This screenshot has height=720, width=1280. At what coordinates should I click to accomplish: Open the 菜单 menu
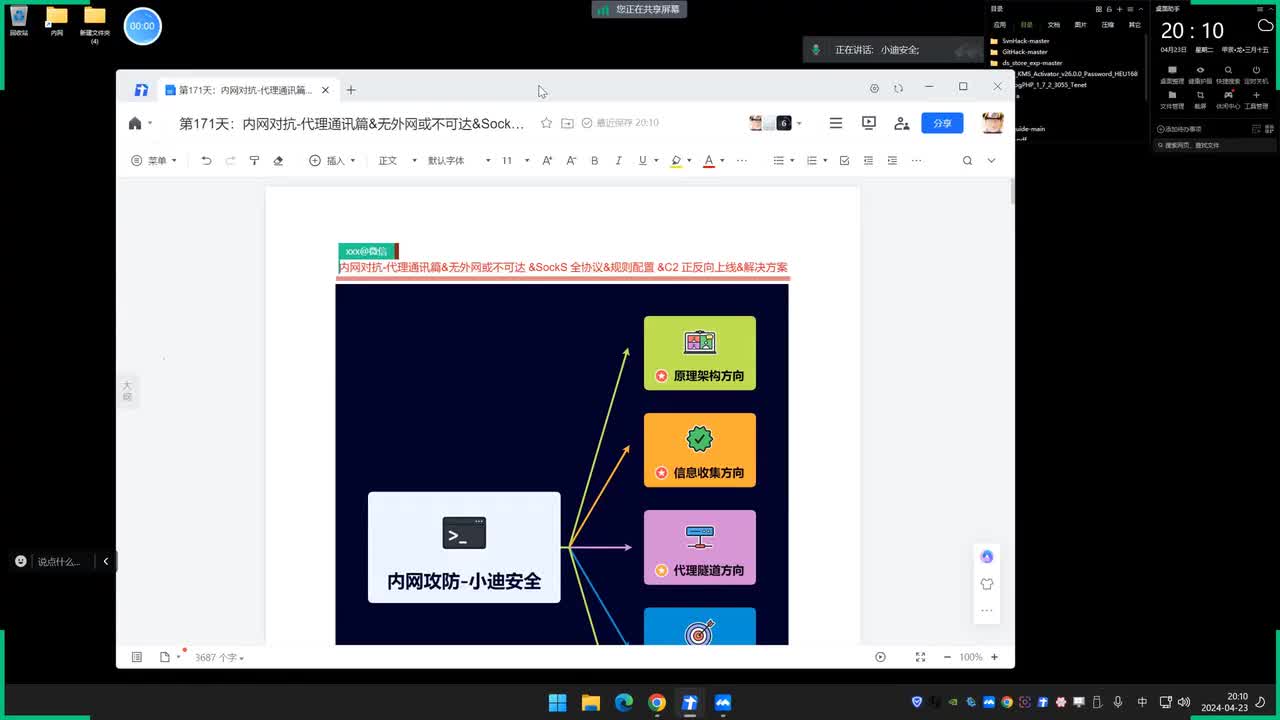[154, 160]
